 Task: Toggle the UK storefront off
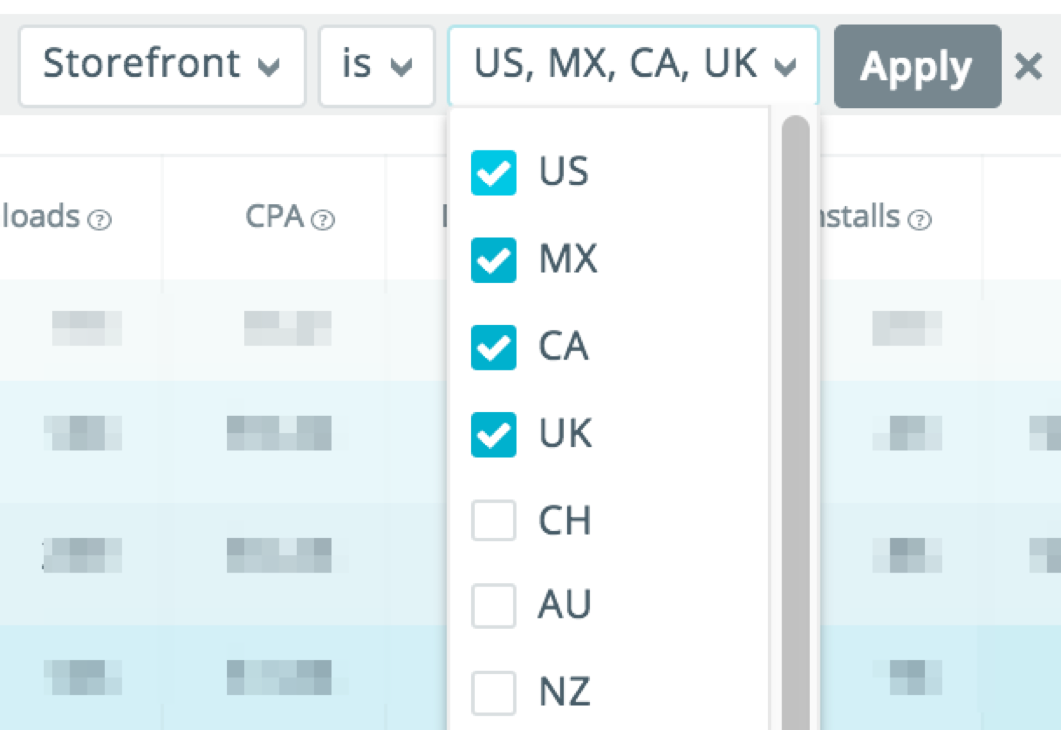click(492, 434)
